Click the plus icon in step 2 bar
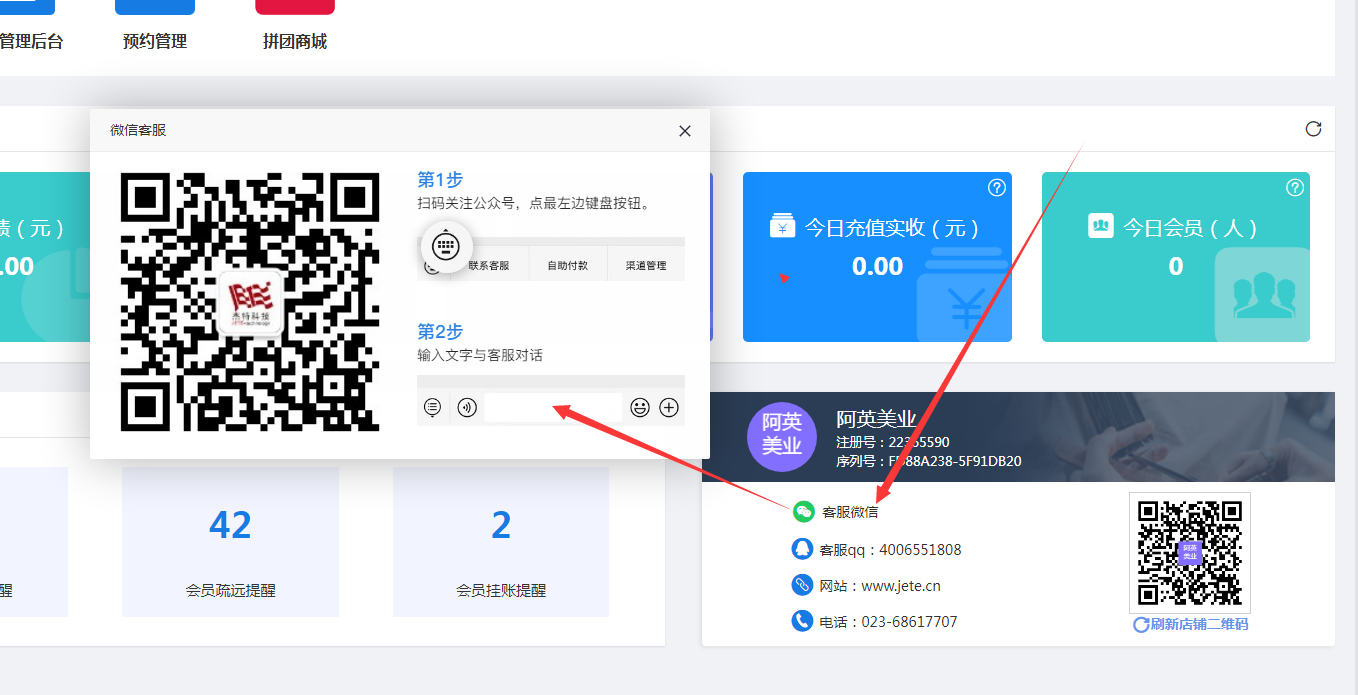1358x695 pixels. (x=669, y=407)
